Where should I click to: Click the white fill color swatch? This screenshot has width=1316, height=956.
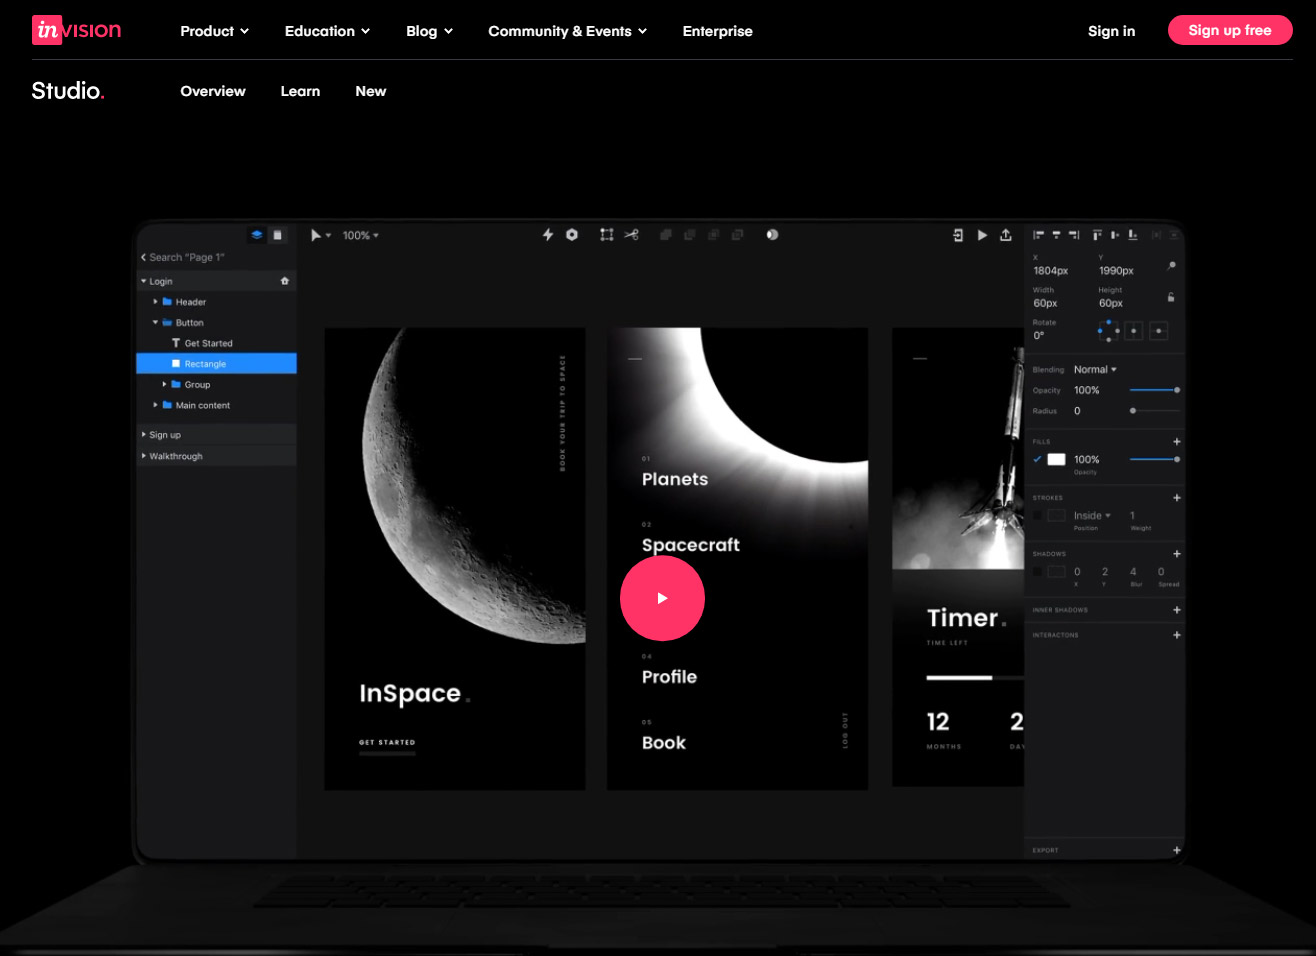(1056, 459)
